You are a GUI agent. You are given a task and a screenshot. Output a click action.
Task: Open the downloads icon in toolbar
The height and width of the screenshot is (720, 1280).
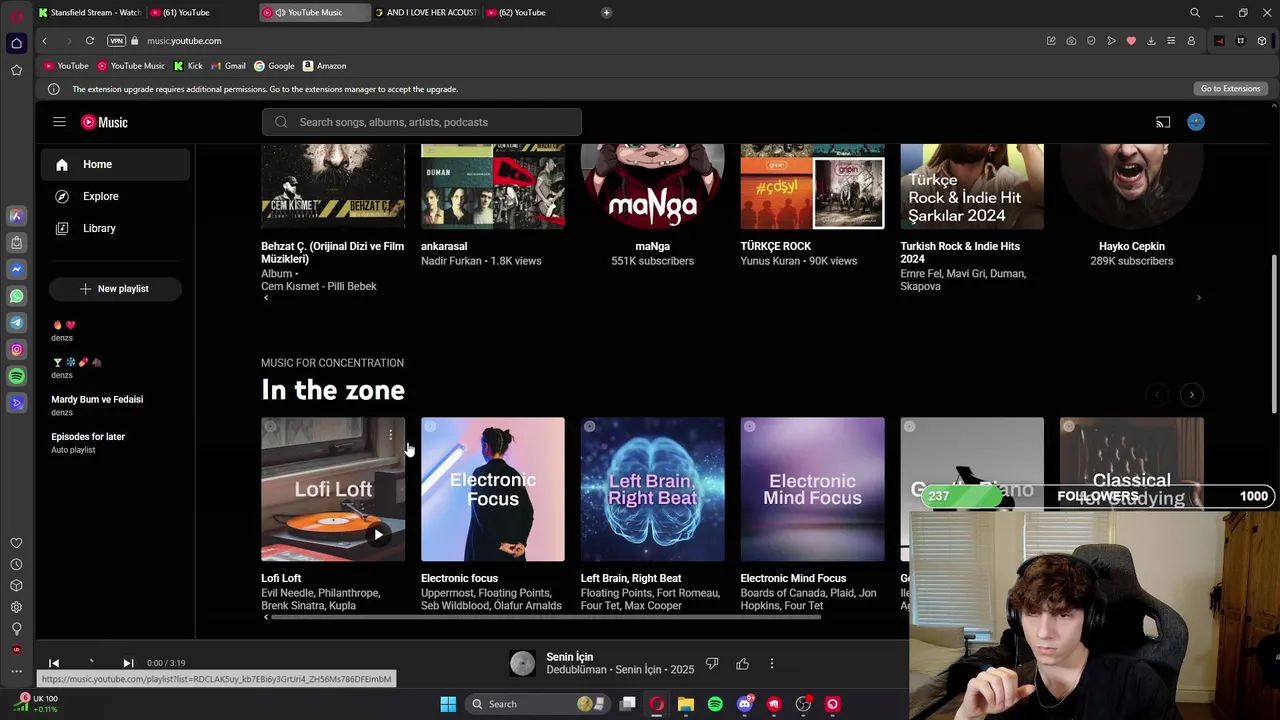pos(1151,41)
